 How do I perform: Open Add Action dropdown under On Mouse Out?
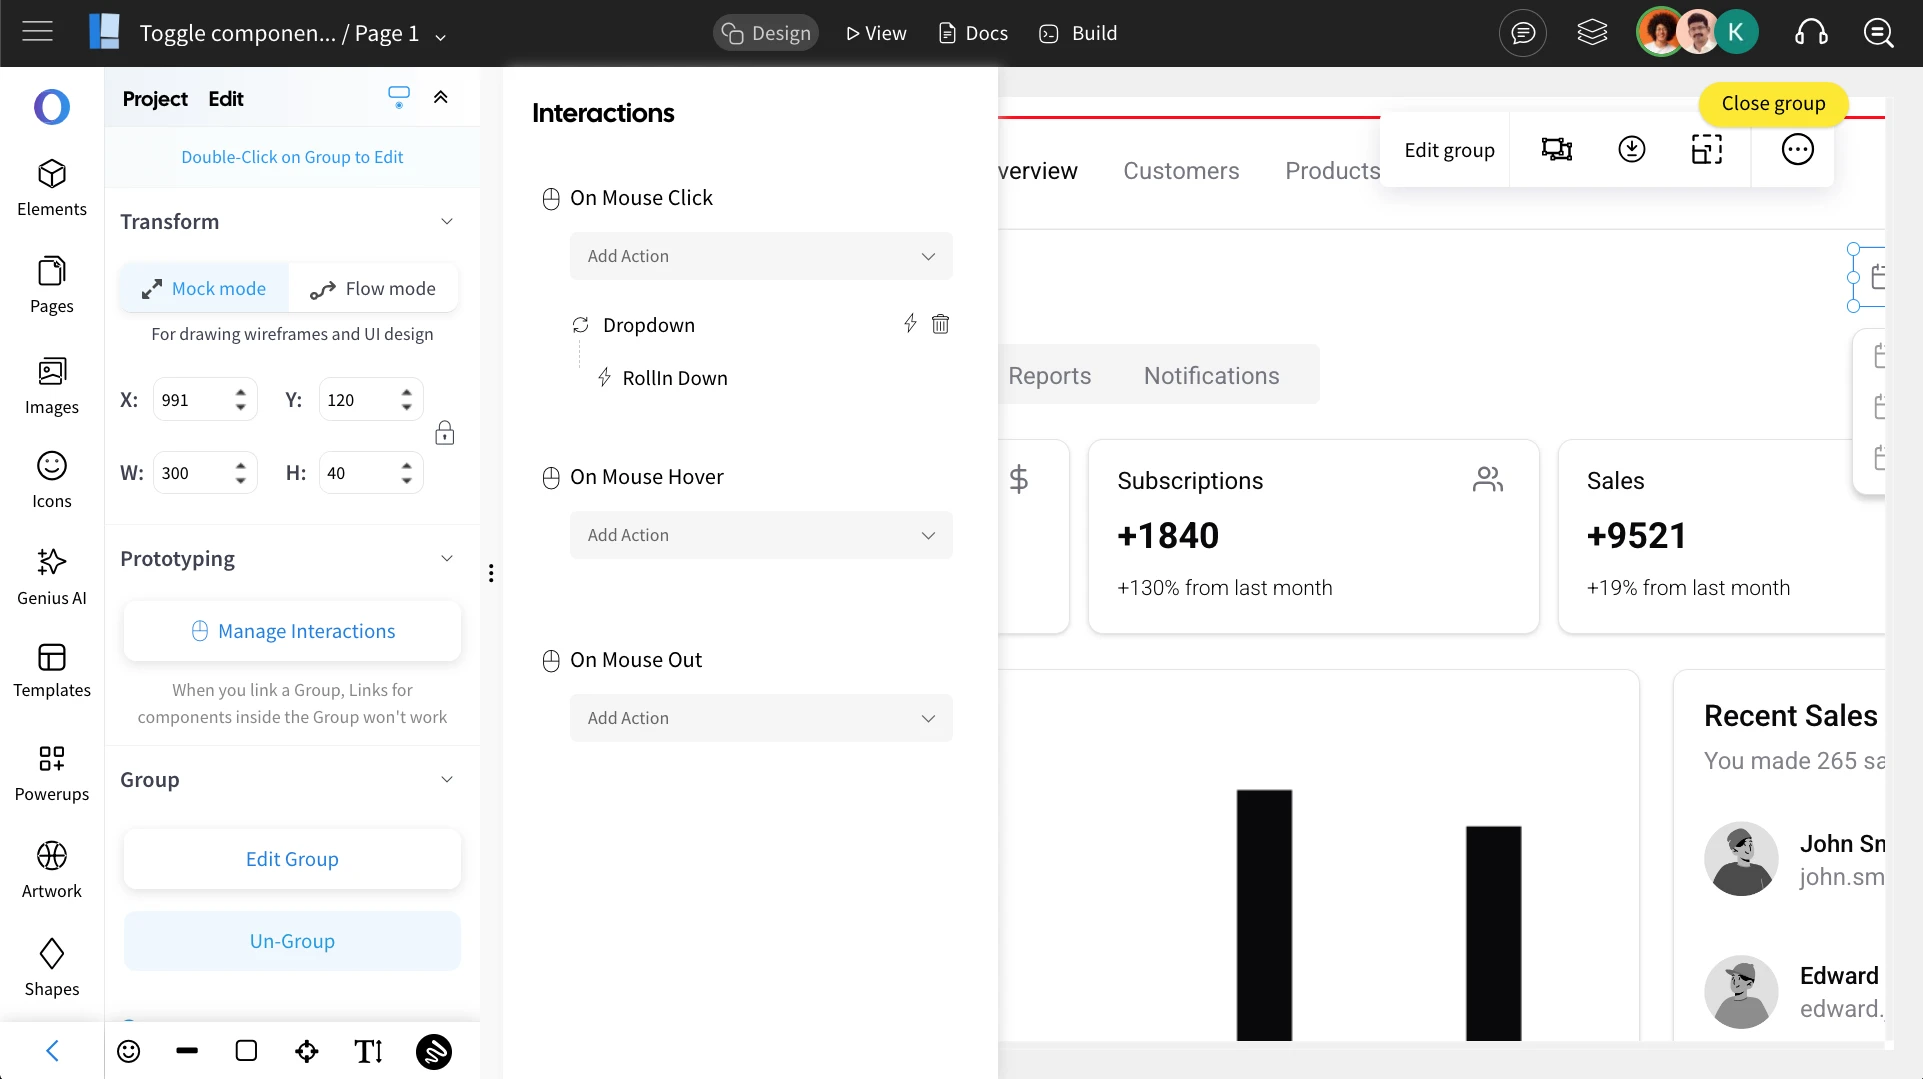pyautogui.click(x=761, y=718)
